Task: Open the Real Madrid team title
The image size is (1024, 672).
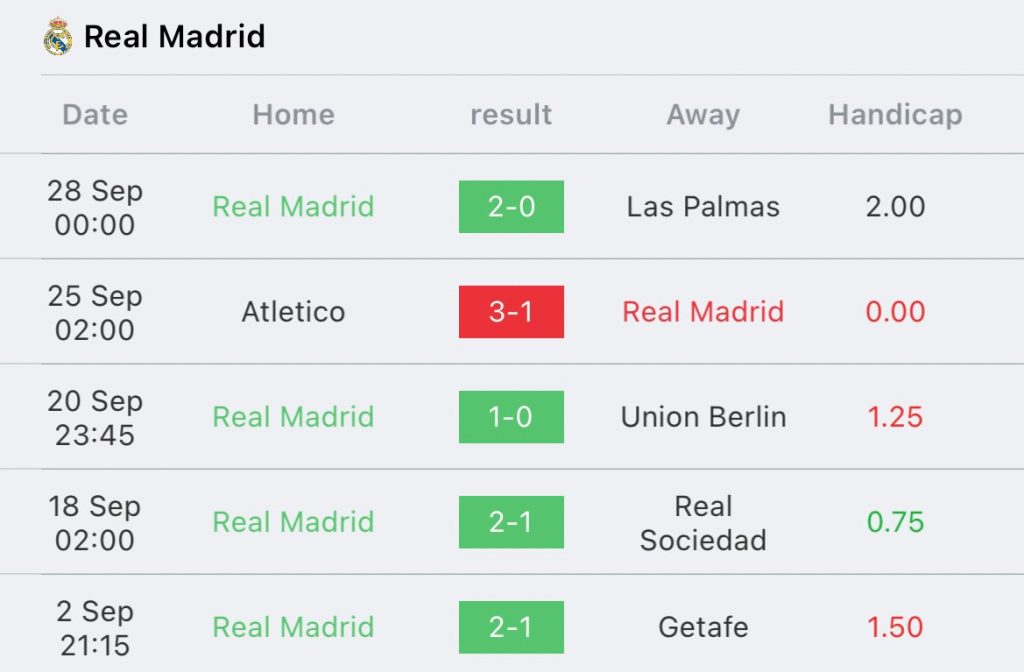Action: tap(174, 37)
